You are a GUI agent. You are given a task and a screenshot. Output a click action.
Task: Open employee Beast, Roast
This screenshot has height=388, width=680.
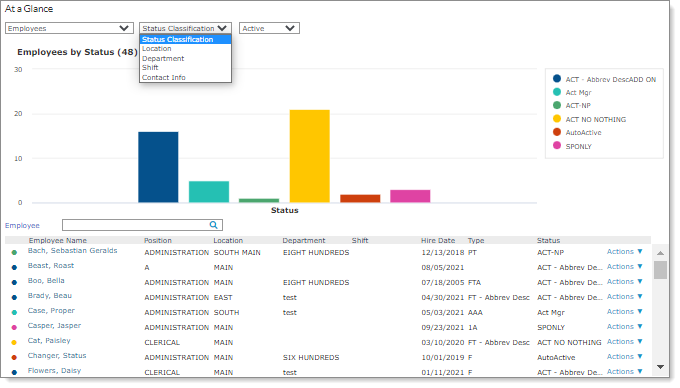(51, 265)
